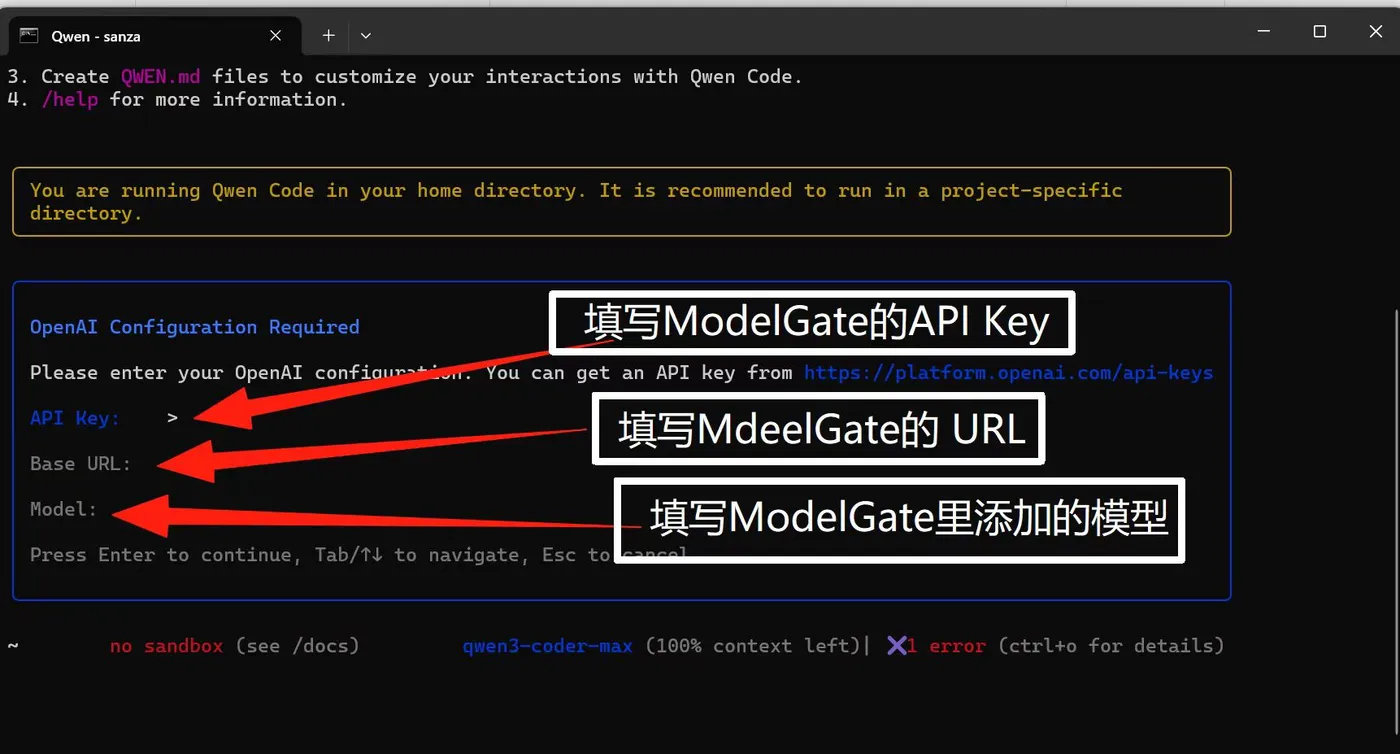
Task: Click the context-left percentage indicator
Action: click(x=753, y=645)
